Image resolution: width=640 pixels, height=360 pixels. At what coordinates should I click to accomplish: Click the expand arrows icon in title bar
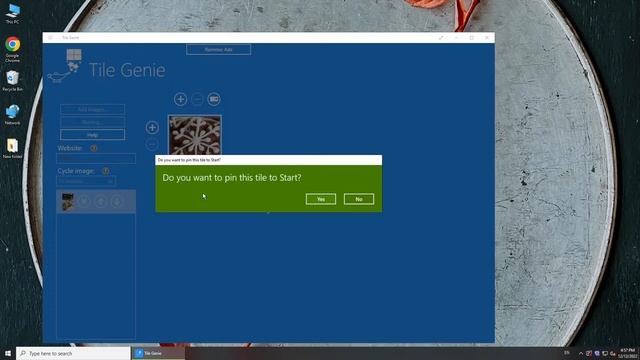pos(441,38)
